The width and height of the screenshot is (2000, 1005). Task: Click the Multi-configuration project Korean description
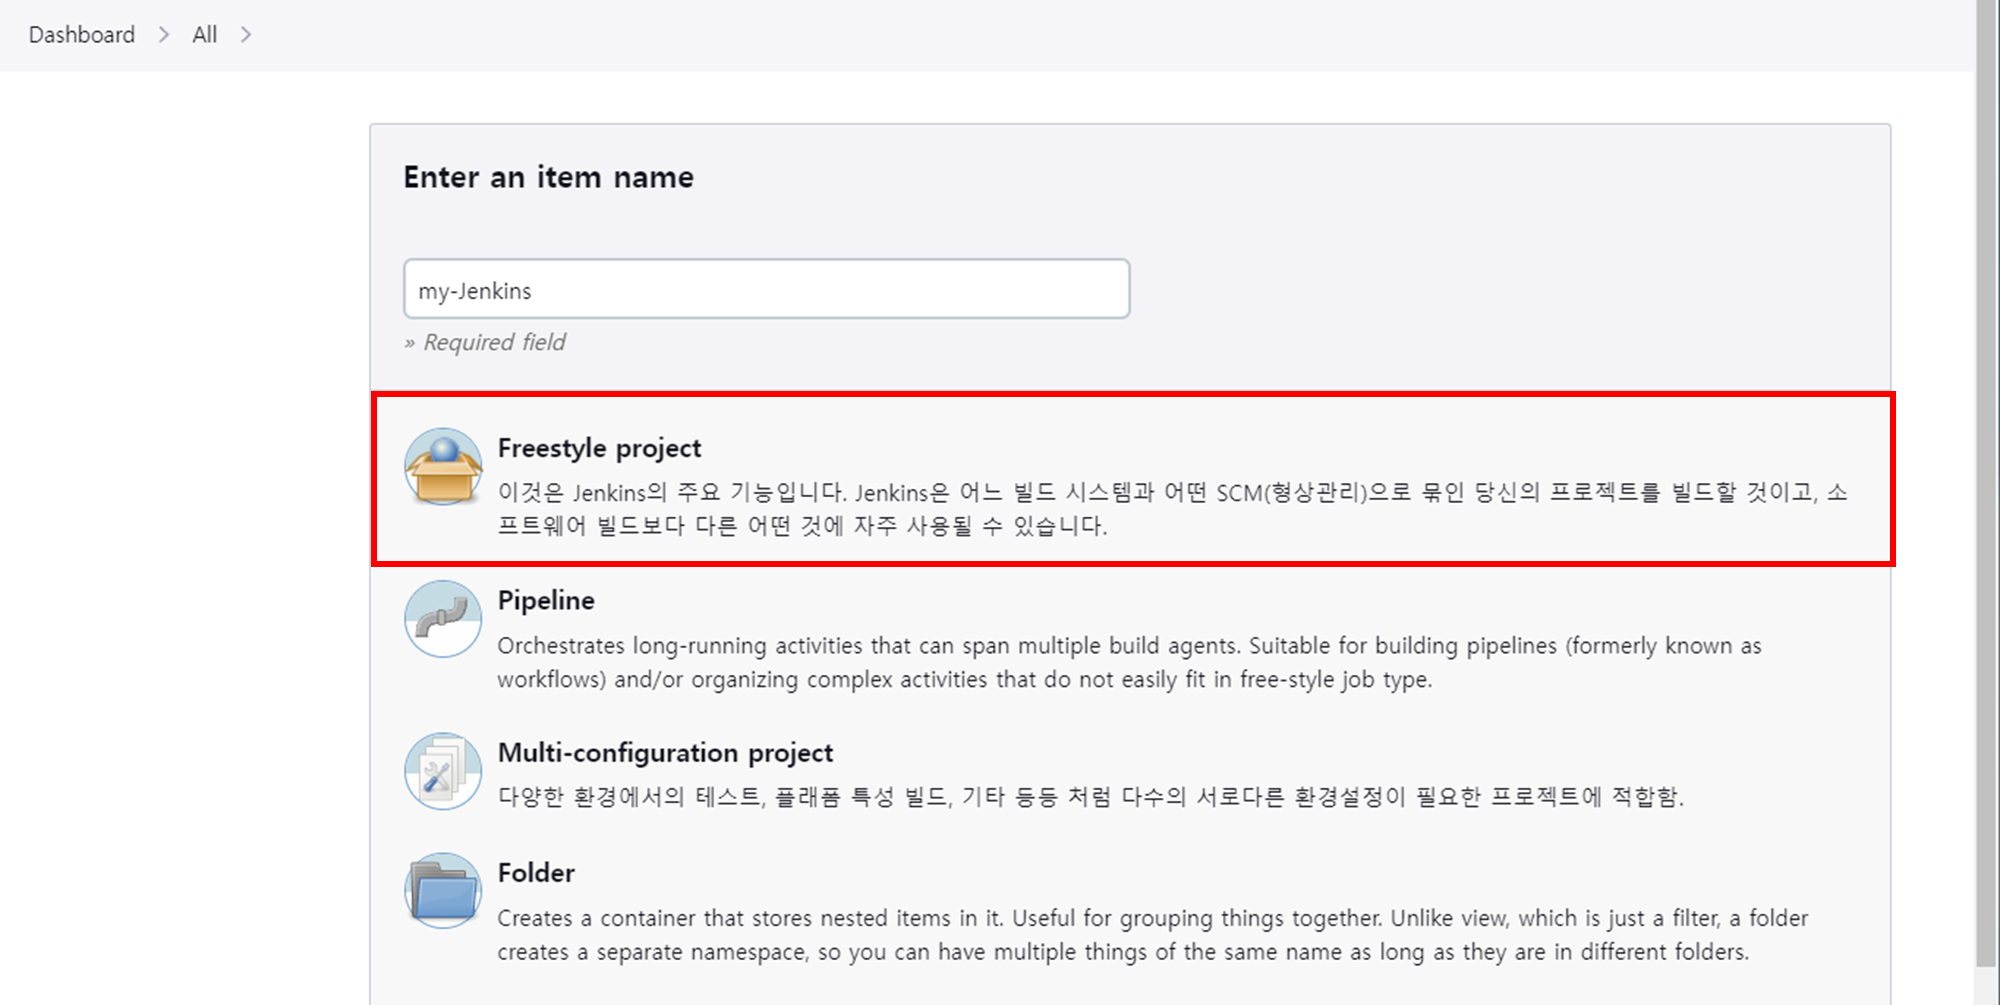point(1091,797)
